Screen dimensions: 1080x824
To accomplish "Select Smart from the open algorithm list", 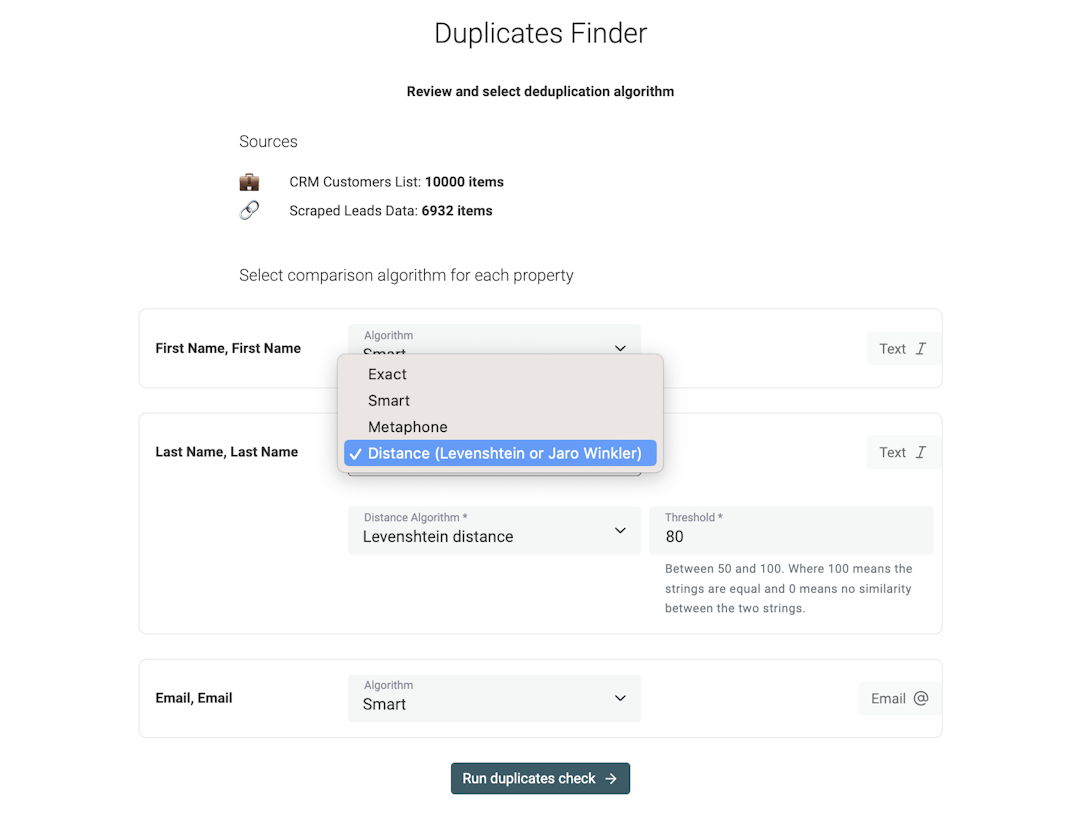I will pyautogui.click(x=389, y=400).
